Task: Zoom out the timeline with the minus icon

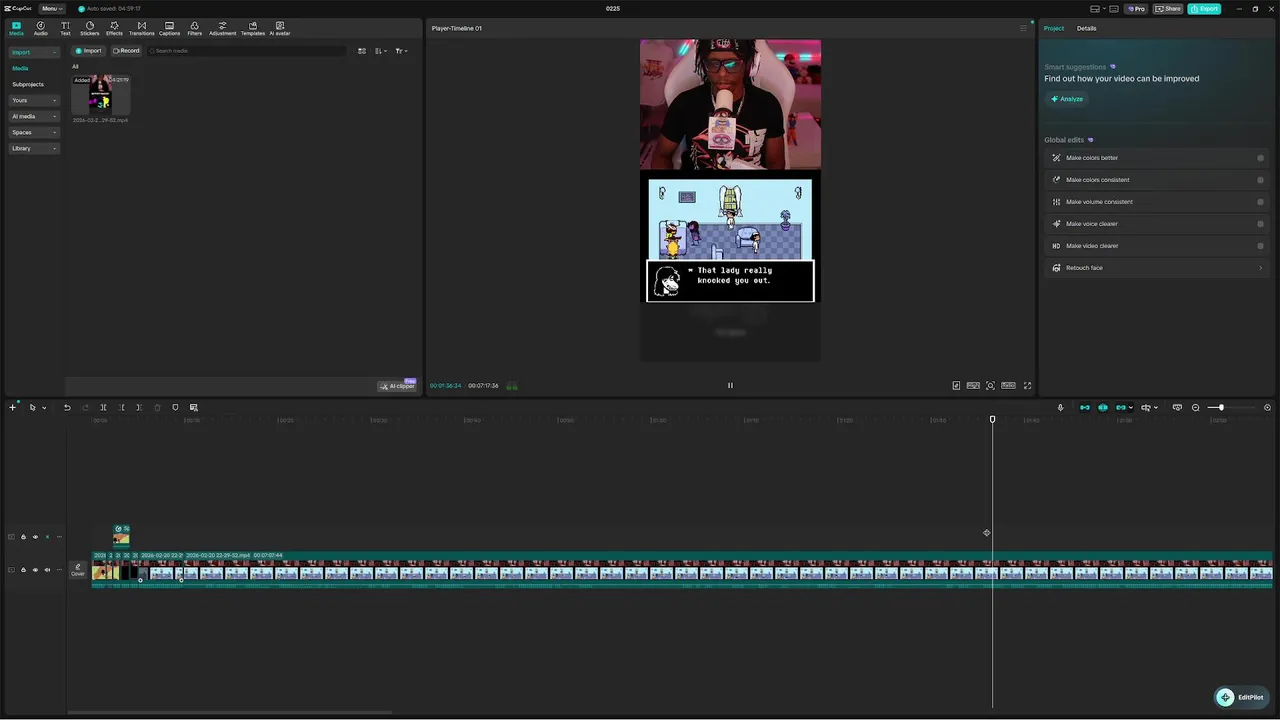Action: (x=1195, y=407)
